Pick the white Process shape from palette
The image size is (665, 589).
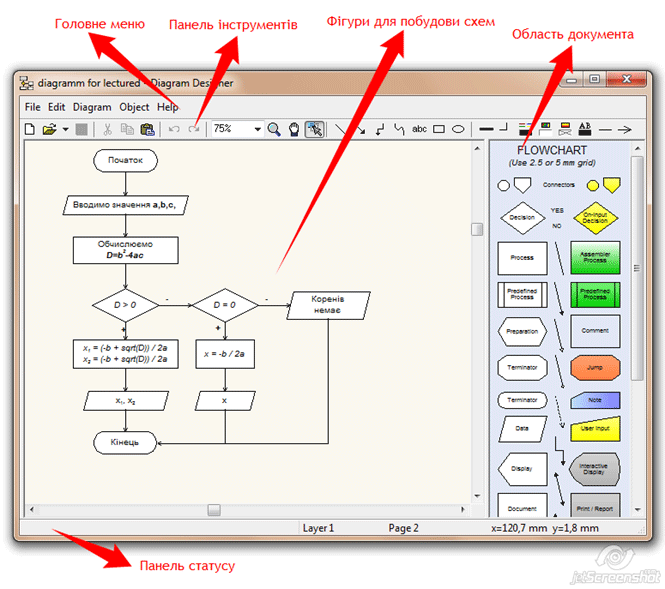click(522, 258)
